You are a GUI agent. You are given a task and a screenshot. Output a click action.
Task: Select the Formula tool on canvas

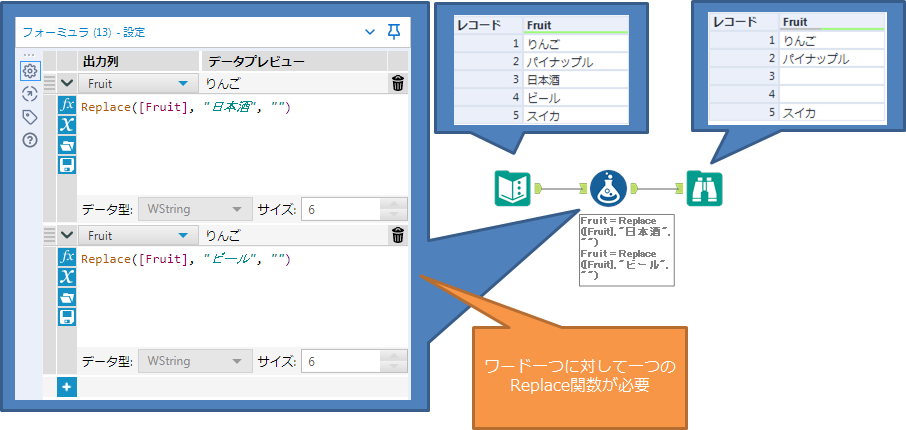click(x=608, y=188)
